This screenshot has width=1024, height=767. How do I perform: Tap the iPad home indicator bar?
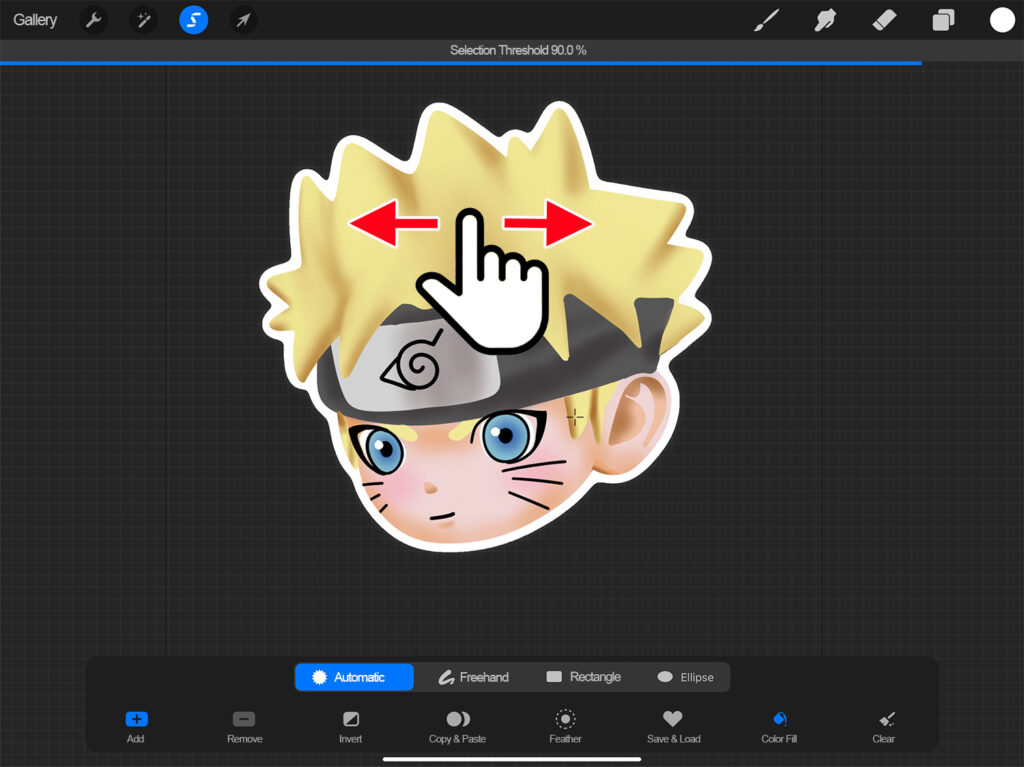click(511, 759)
